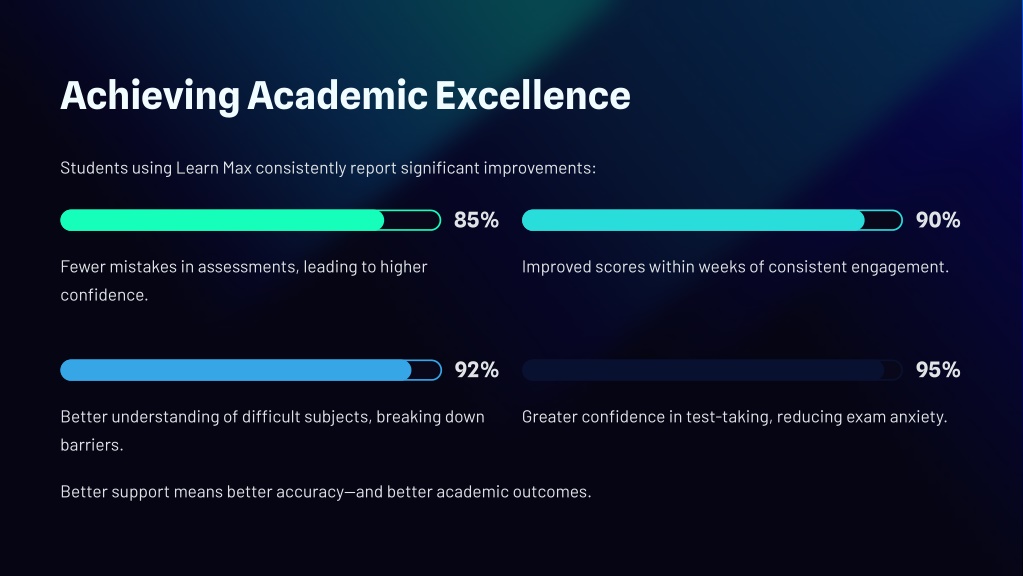
Task: Click the 'Improved scores within weeks' description
Action: click(735, 267)
